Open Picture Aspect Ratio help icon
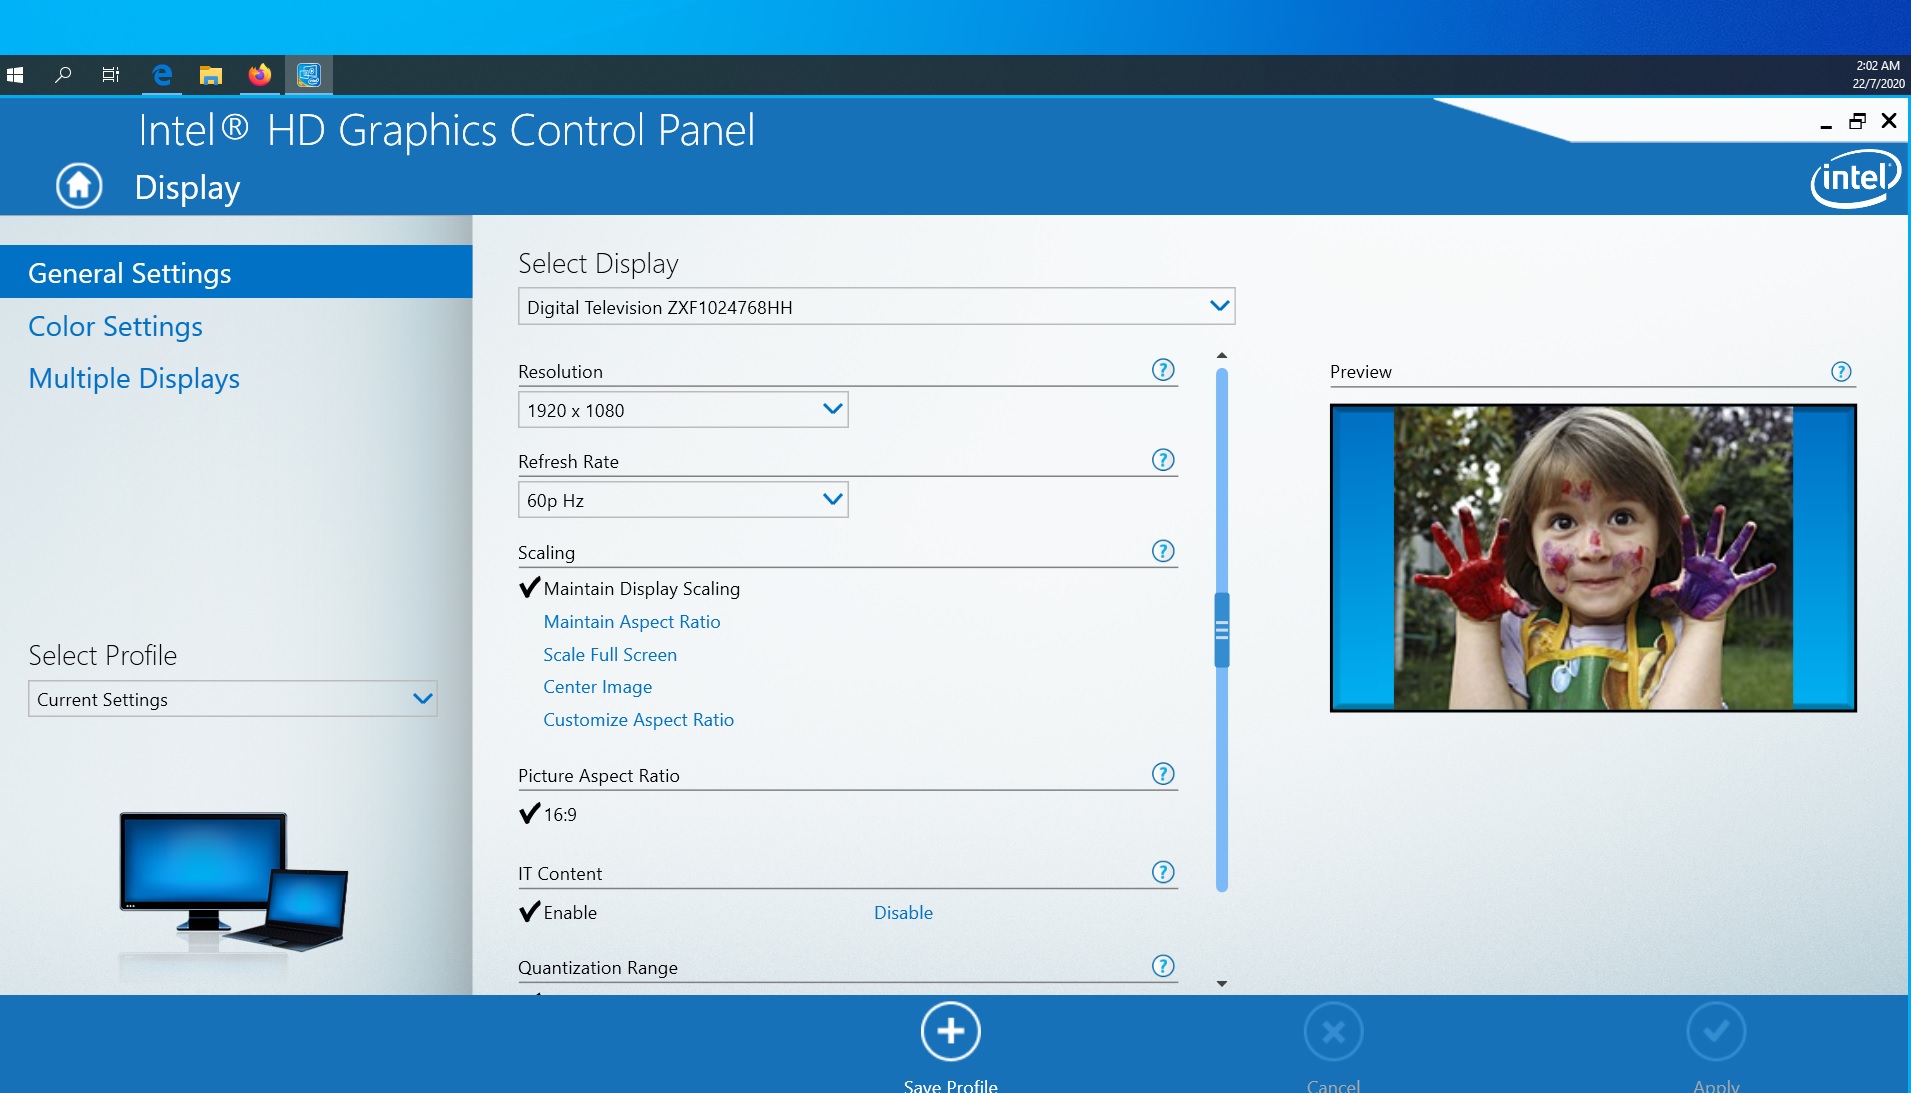Screen dimensions: 1911x1093 (x=1163, y=774)
